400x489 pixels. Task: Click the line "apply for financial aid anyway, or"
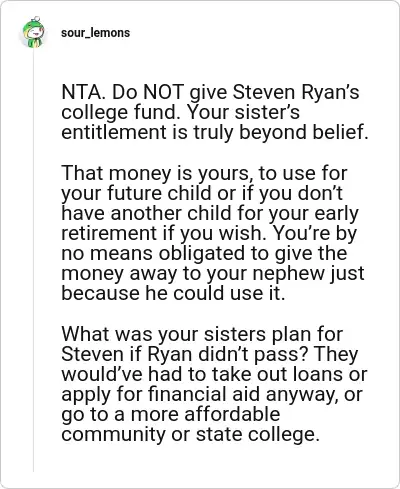tap(212, 394)
